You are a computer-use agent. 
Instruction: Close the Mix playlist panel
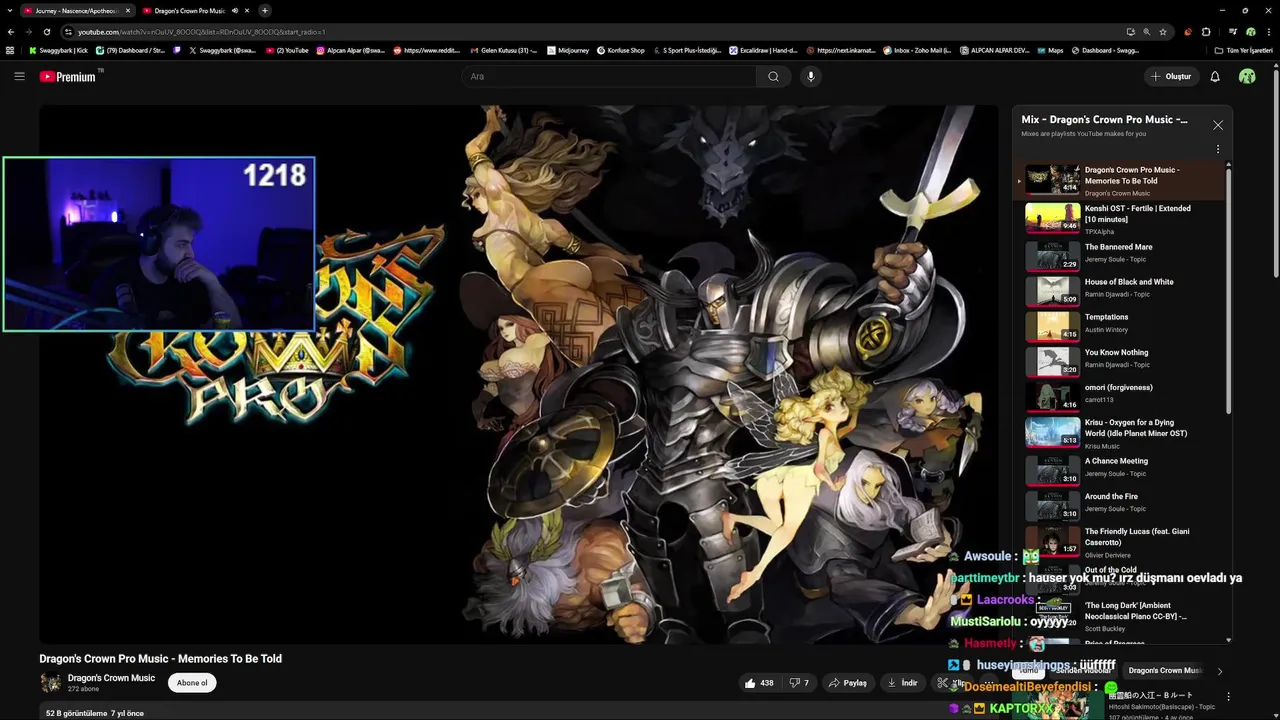(1218, 125)
